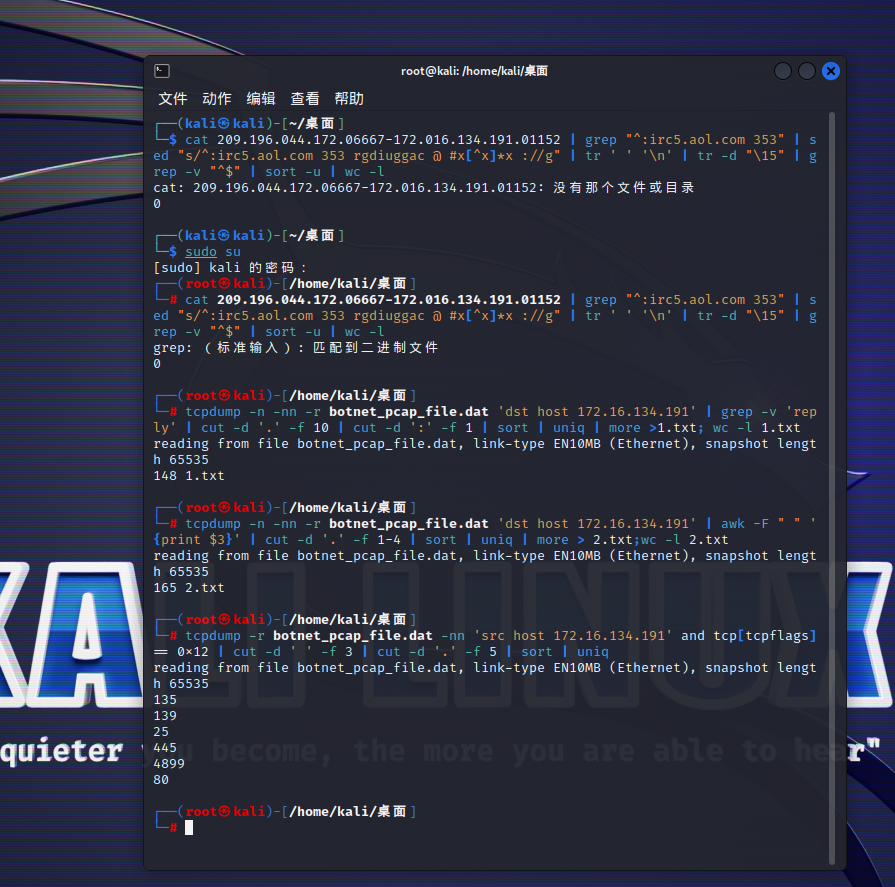Click the port number 139 output
895x887 pixels.
coord(165,715)
